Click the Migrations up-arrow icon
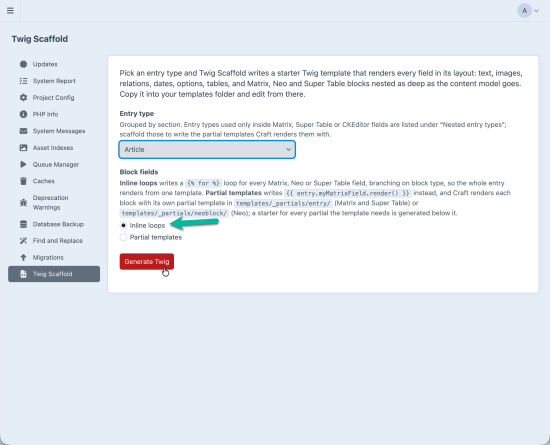This screenshot has width=550, height=445. coord(23,257)
